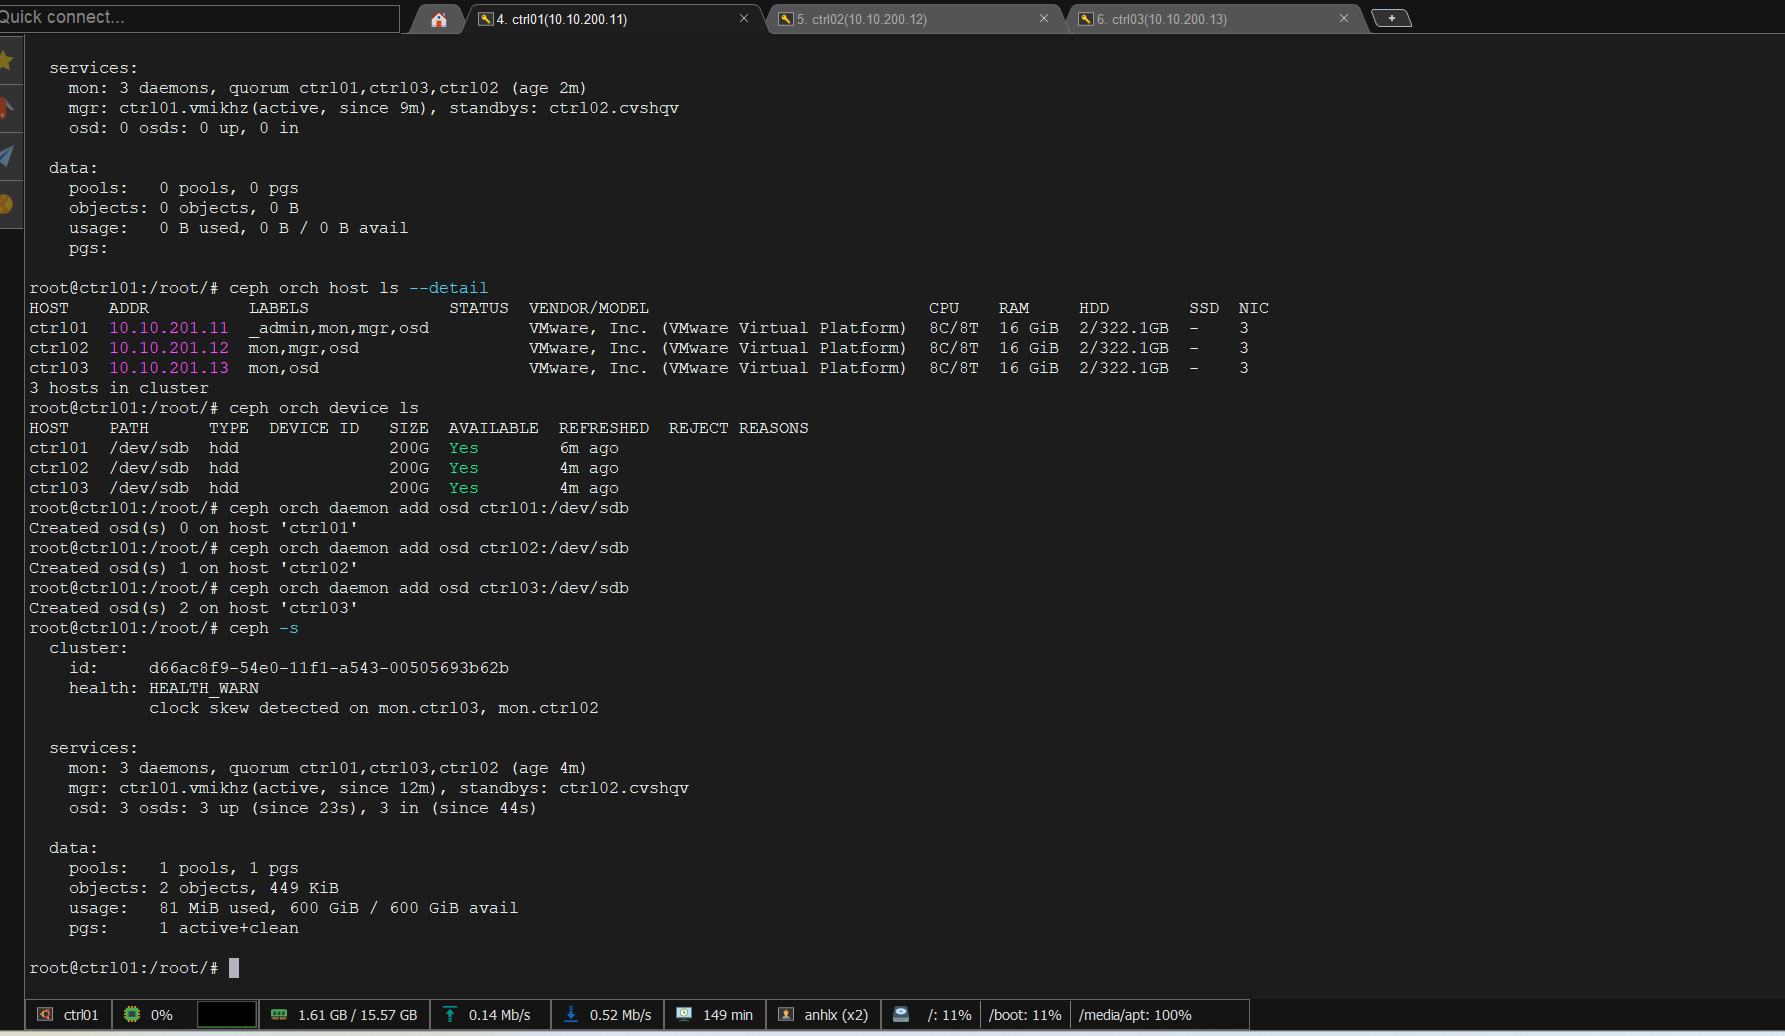
Task: Click the plus icon to open a new tab
Action: point(1391,18)
